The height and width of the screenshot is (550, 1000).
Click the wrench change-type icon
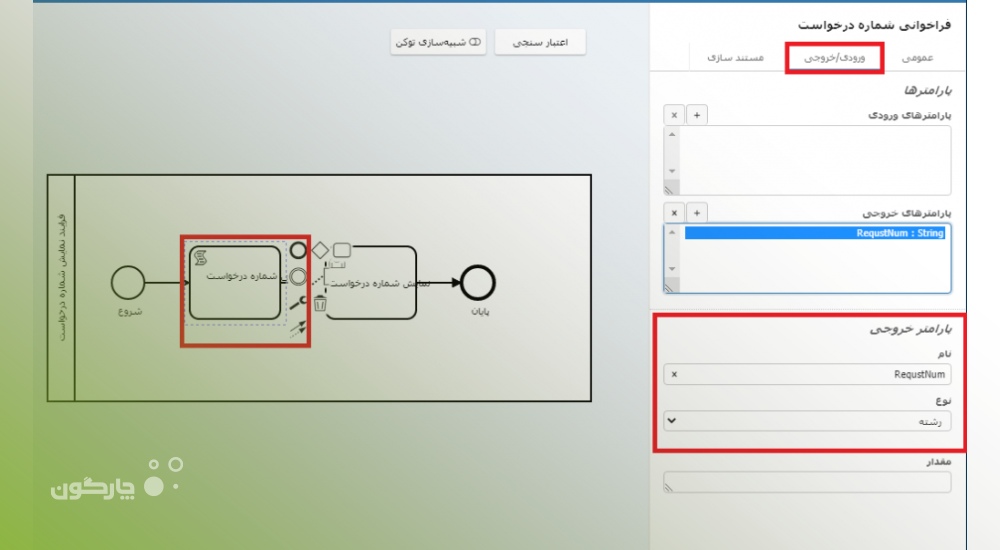tap(298, 303)
